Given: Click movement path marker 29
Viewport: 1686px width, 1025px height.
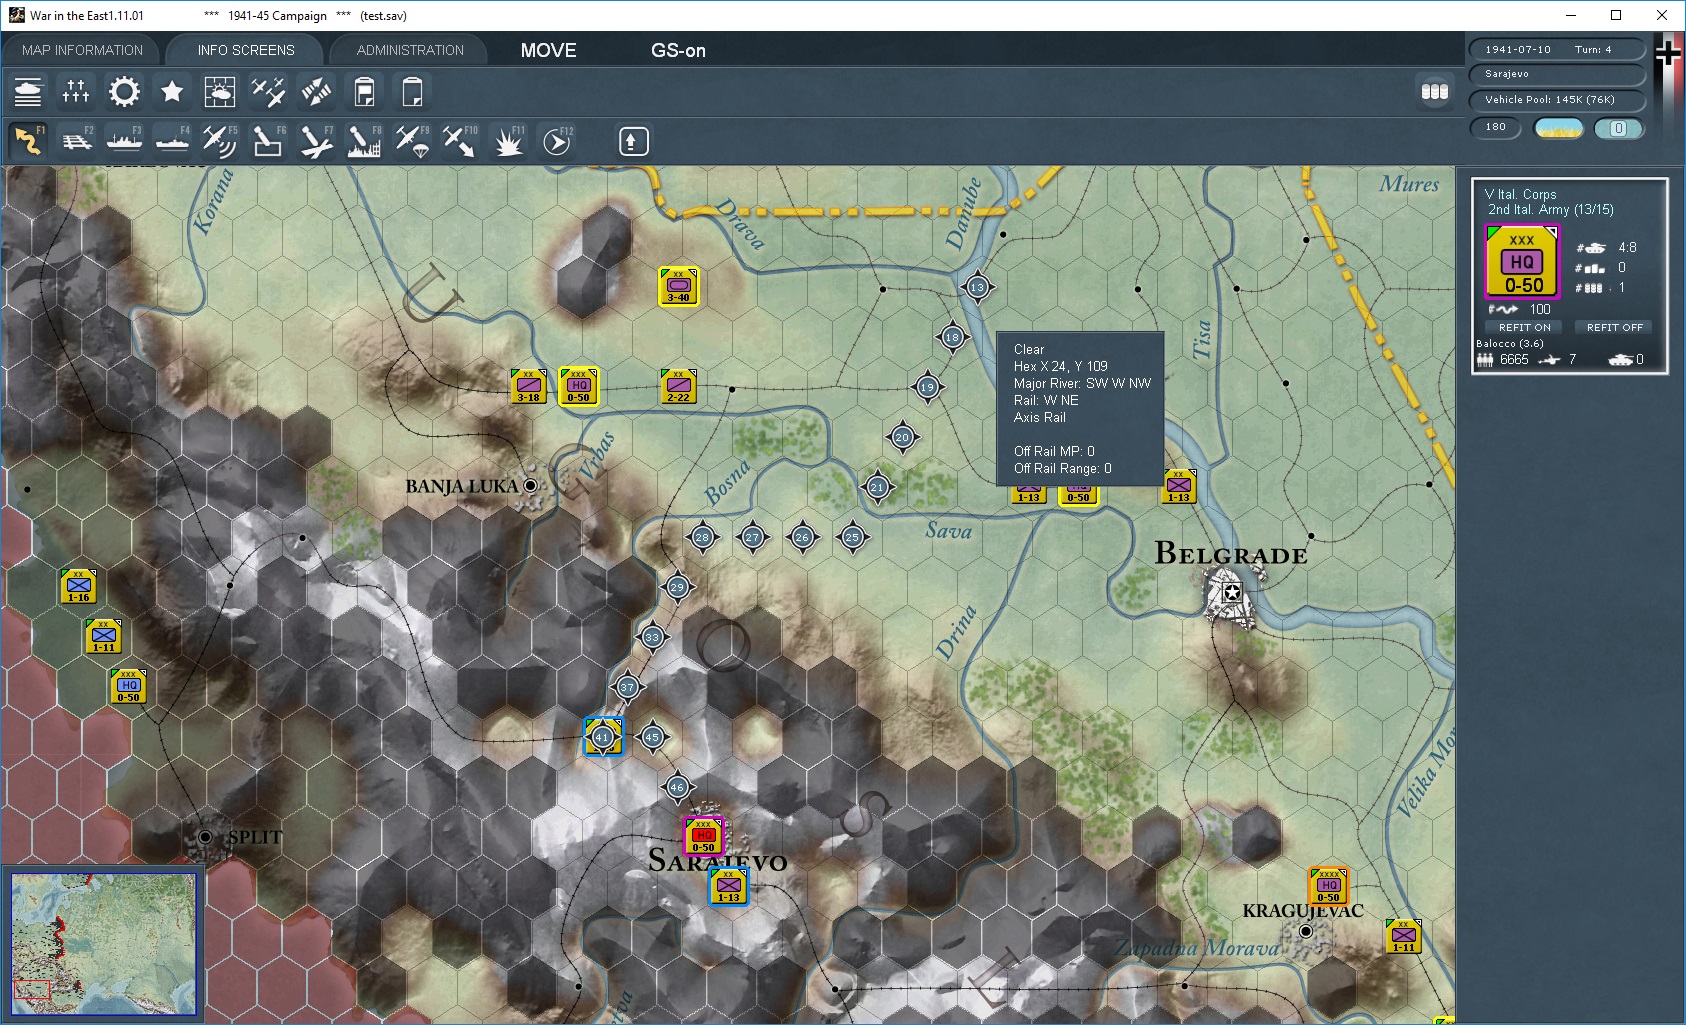Looking at the screenshot, I should point(677,587).
